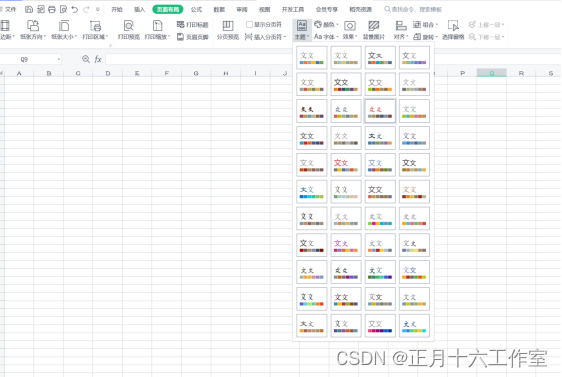Image resolution: width=562 pixels, height=377 pixels.
Task: Select column H header
Action: pyautogui.click(x=226, y=73)
